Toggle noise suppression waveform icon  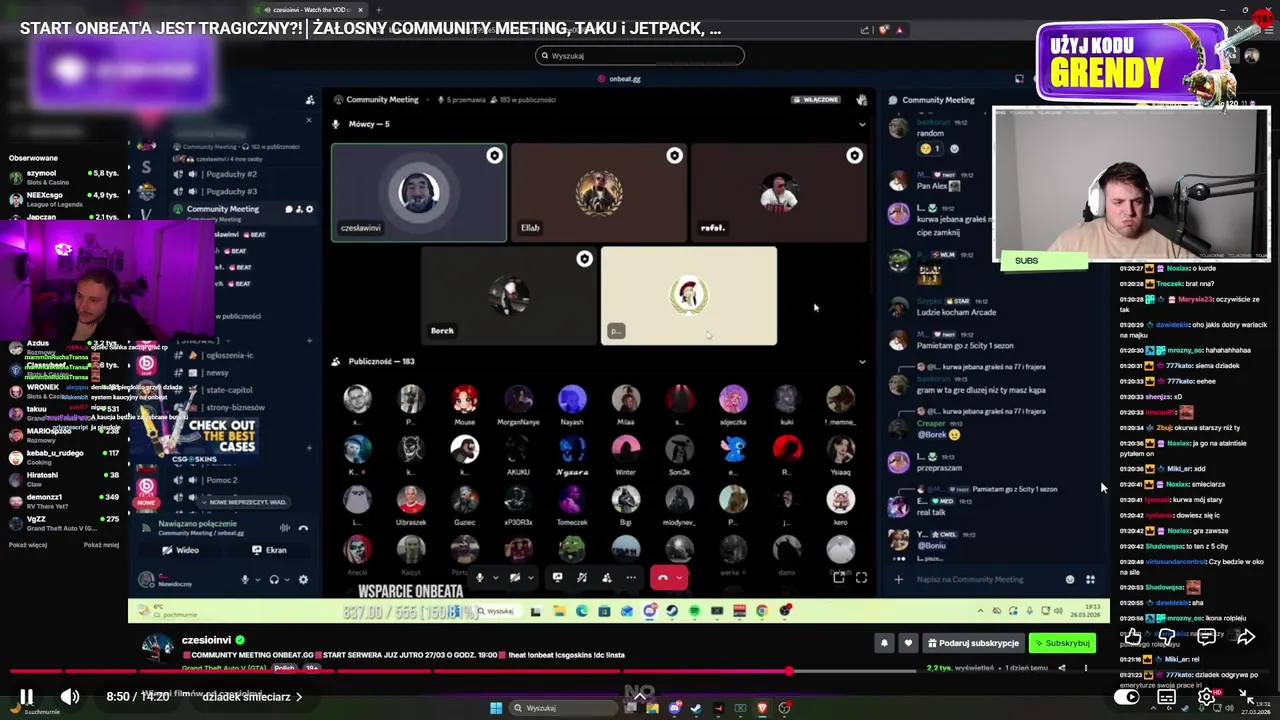284,527
